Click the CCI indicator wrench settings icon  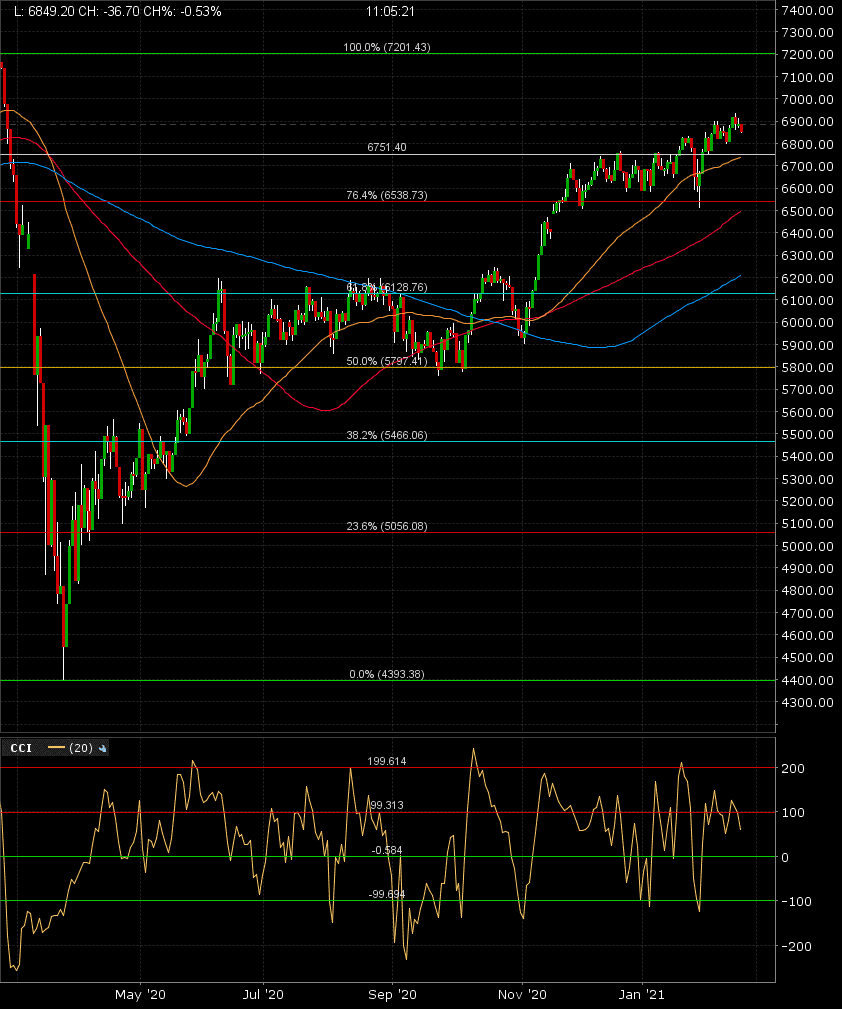[x=103, y=747]
